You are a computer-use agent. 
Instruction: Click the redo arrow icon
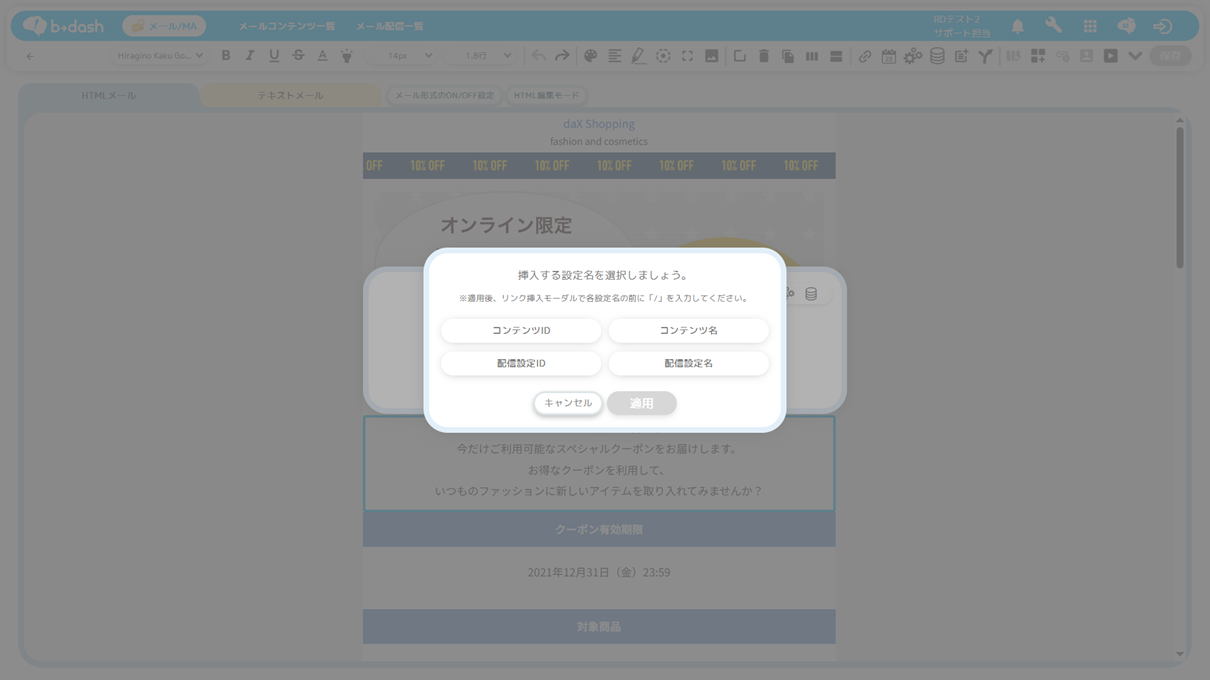[x=562, y=56]
